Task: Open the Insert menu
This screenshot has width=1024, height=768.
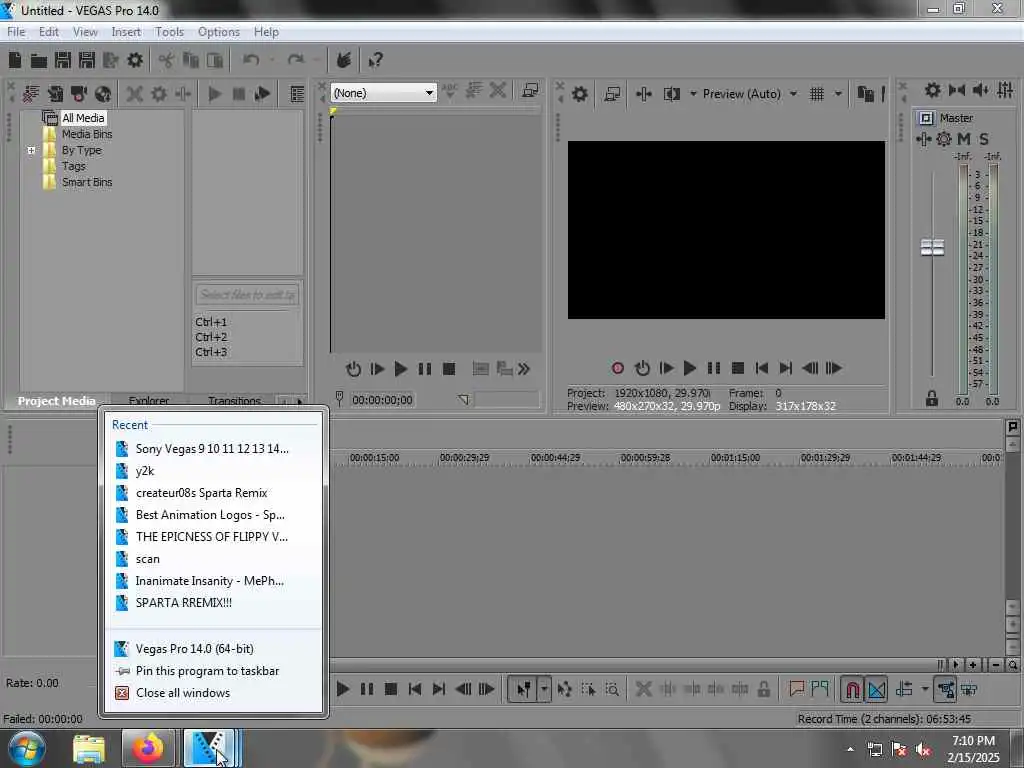Action: click(x=126, y=32)
